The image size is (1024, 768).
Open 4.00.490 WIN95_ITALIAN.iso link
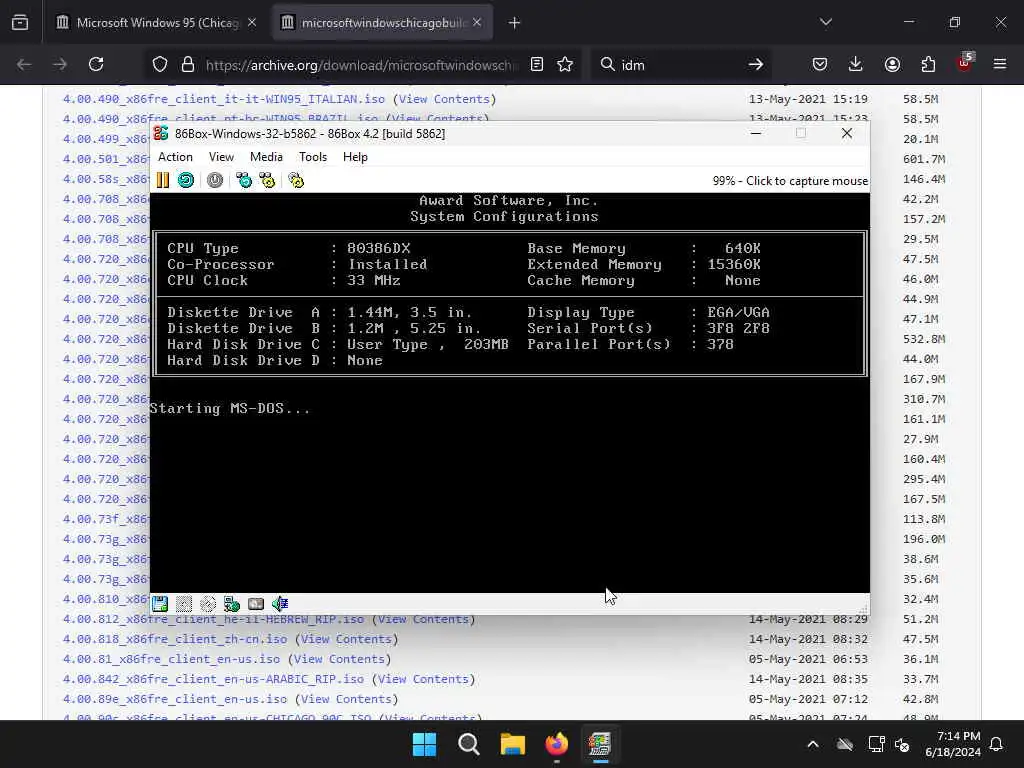point(223,99)
